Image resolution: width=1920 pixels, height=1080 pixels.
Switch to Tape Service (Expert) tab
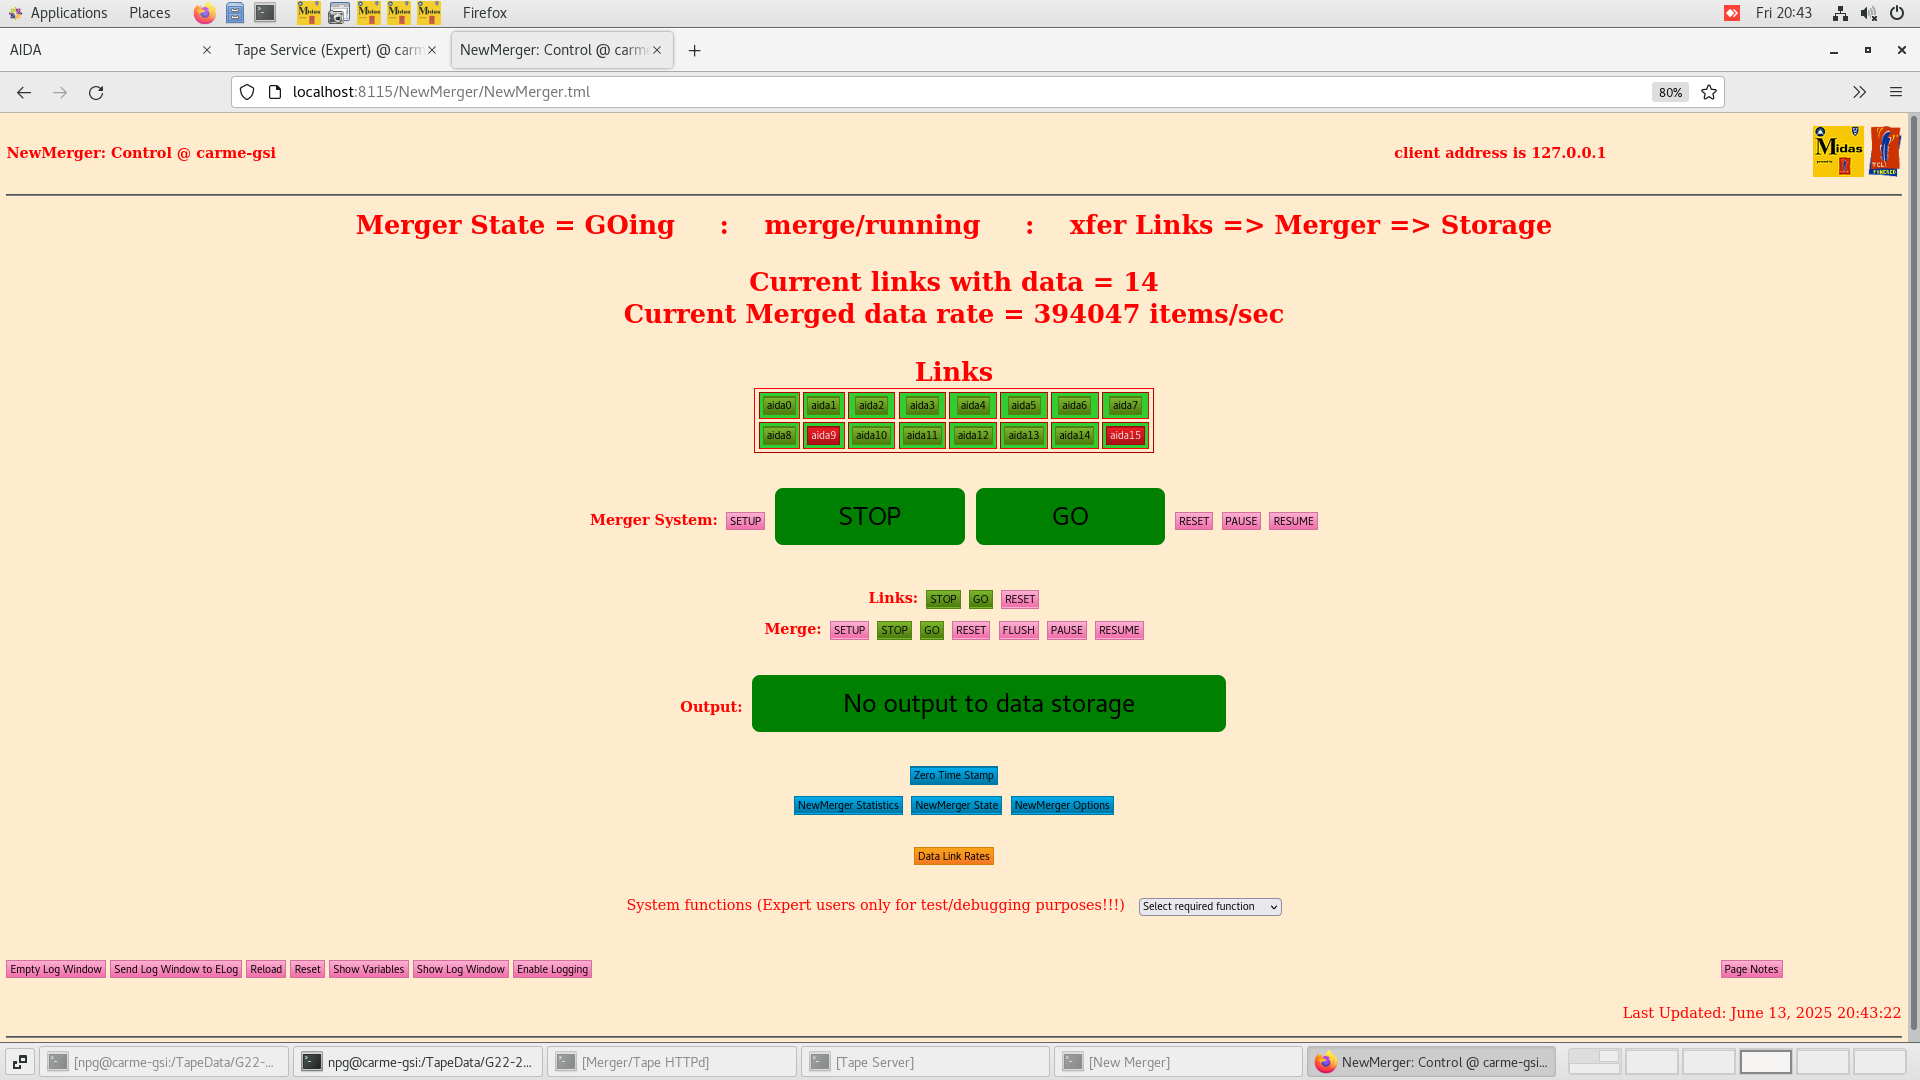click(327, 50)
